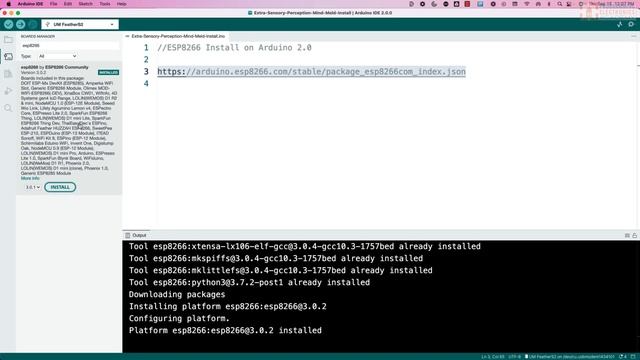Click the Upload arrow button
The height and width of the screenshot is (360, 640).
[x=20, y=24]
